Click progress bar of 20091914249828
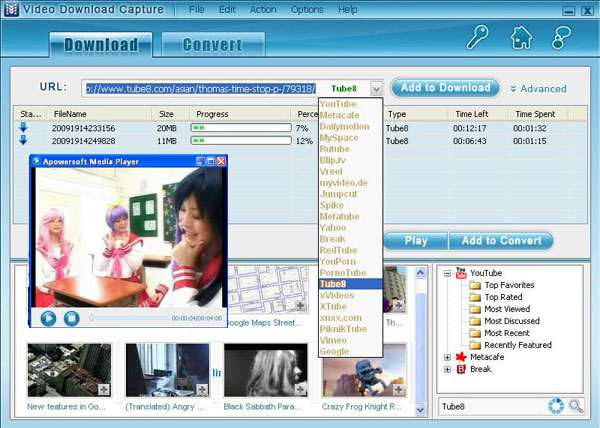Image resolution: width=600 pixels, height=428 pixels. tap(241, 140)
